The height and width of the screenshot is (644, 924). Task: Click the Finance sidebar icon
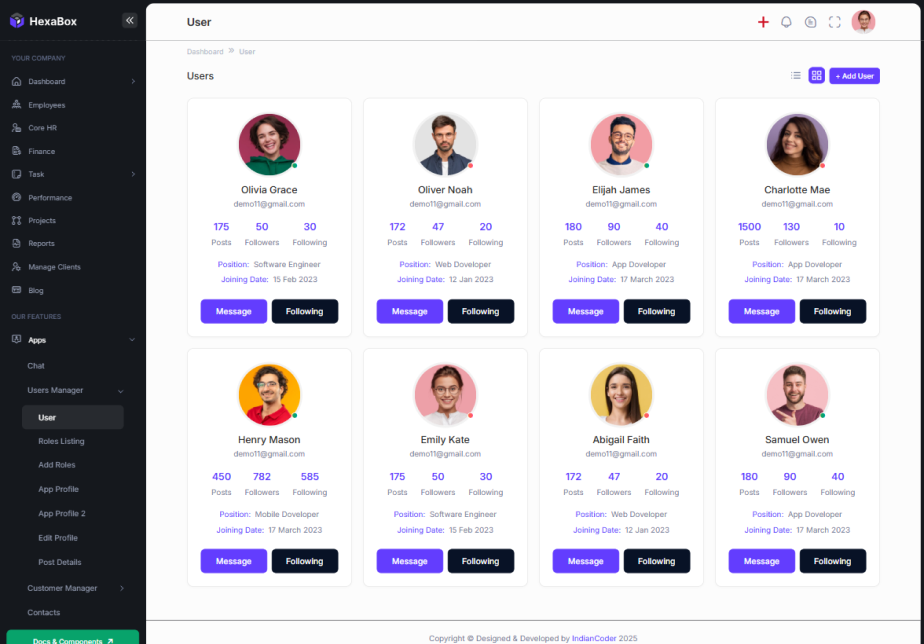[16, 151]
